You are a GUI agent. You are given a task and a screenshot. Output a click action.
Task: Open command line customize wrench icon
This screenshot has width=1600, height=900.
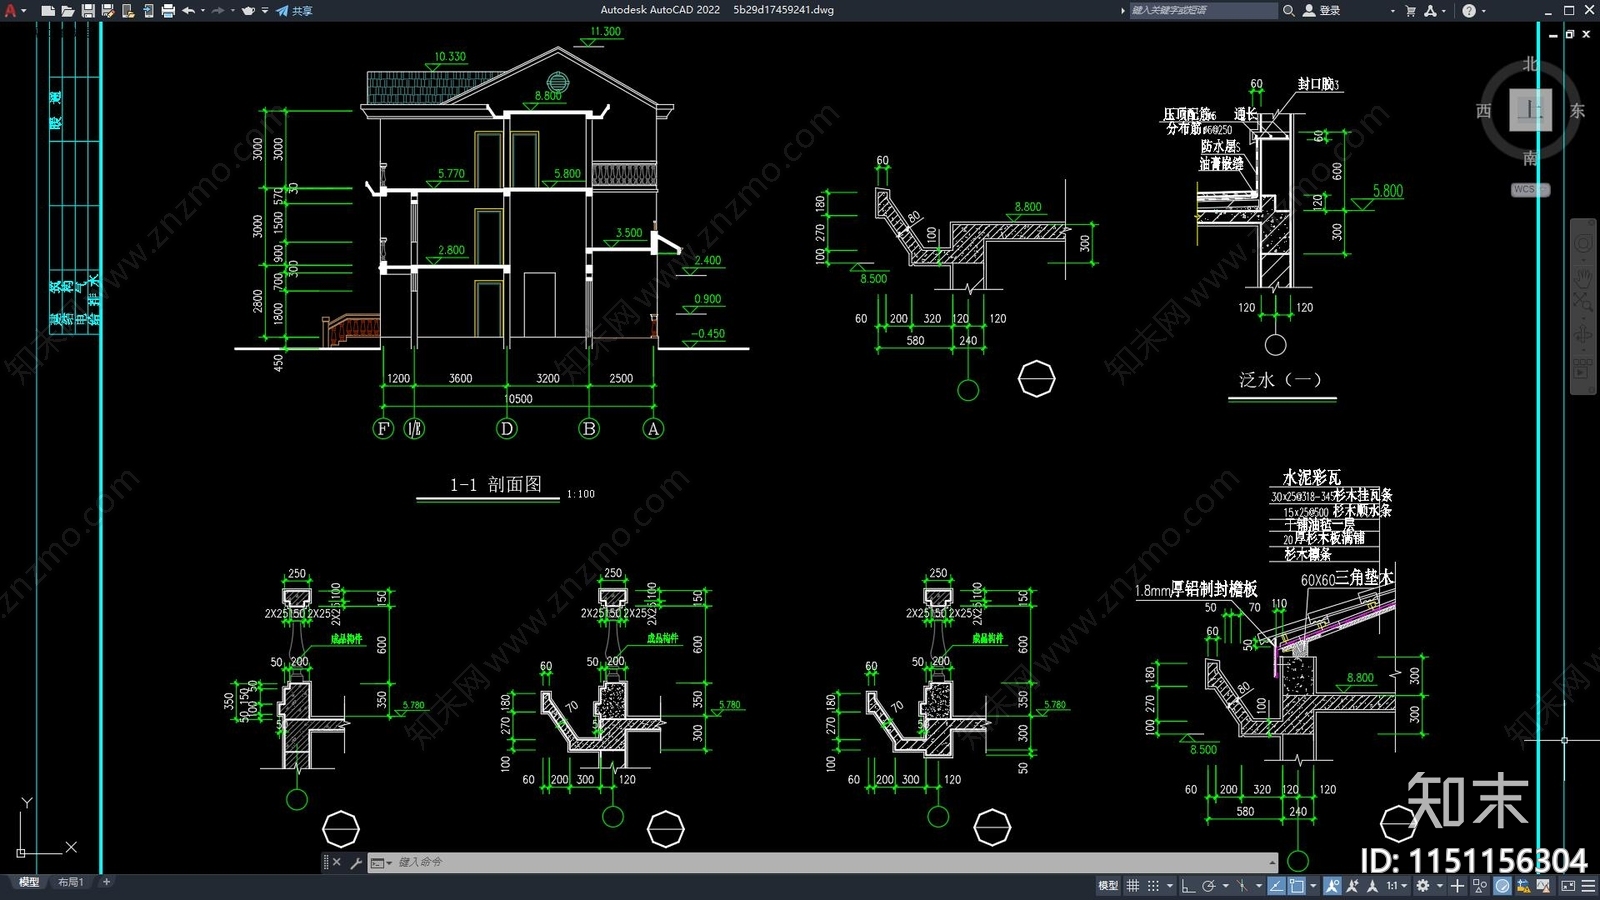coord(355,862)
